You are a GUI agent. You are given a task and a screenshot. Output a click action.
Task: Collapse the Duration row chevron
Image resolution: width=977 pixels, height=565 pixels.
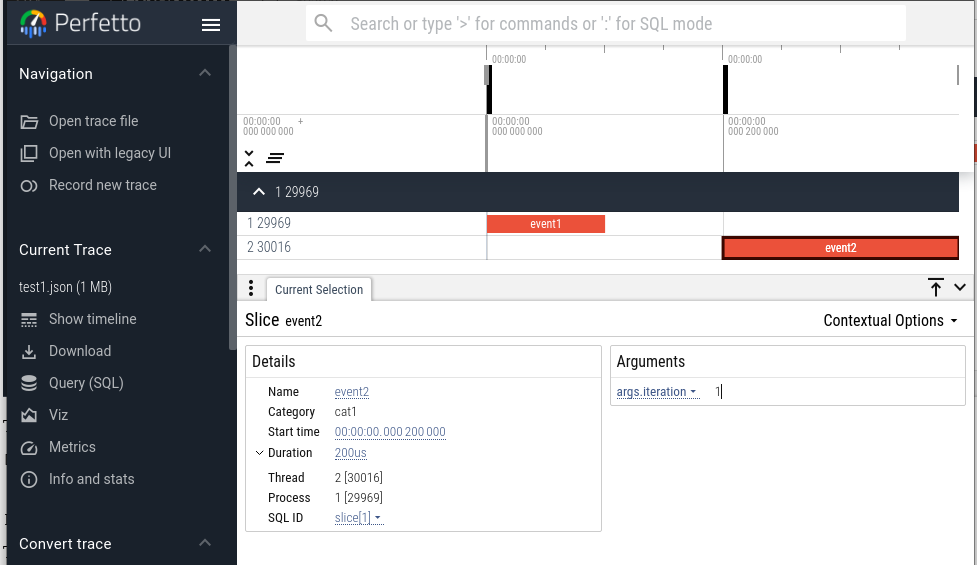[259, 453]
